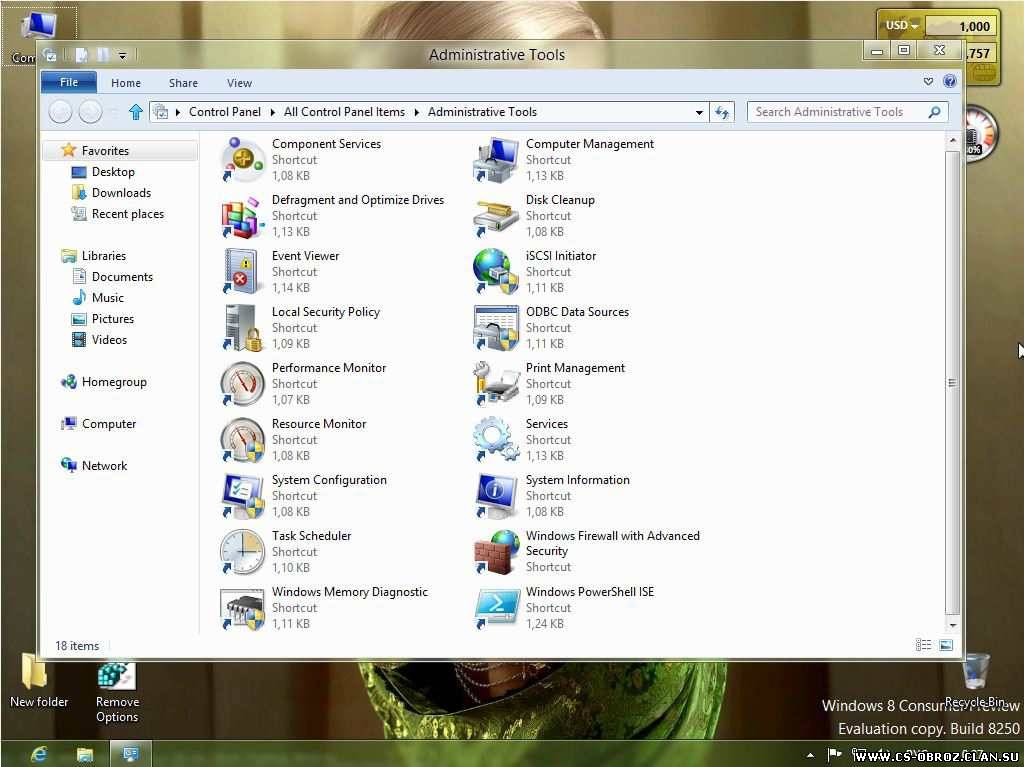Launch Performance Monitor shortcut icon
The width and height of the screenshot is (1024, 767).
point(243,383)
